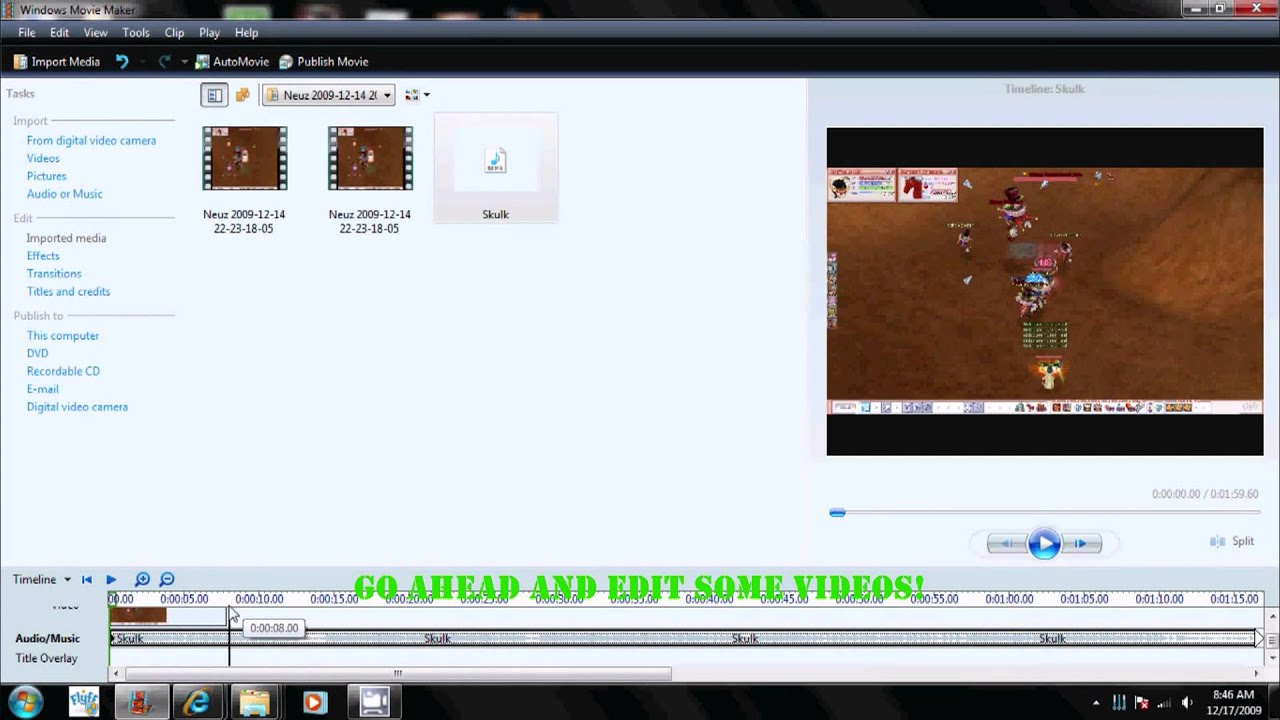This screenshot has width=1280, height=720.
Task: Show Imported media
Action: (x=66, y=238)
